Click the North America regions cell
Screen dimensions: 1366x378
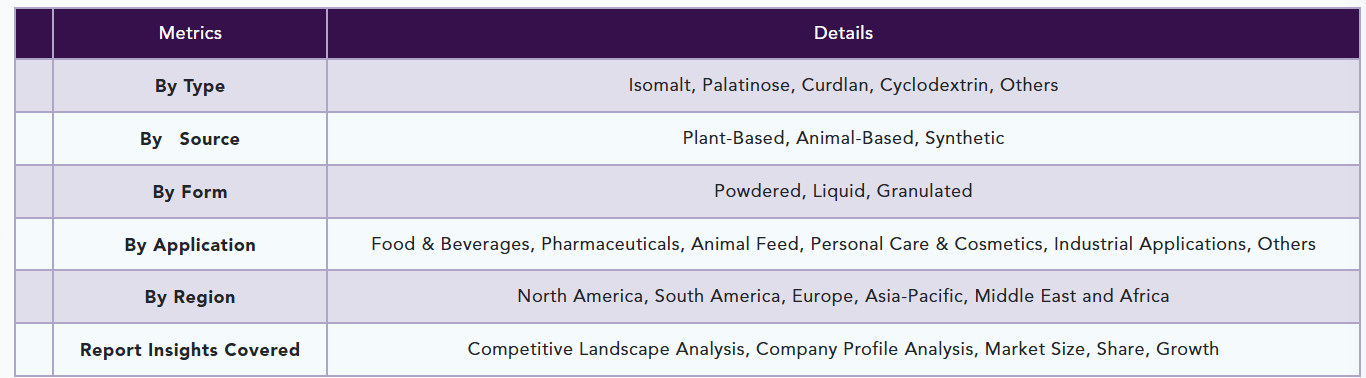[843, 297]
